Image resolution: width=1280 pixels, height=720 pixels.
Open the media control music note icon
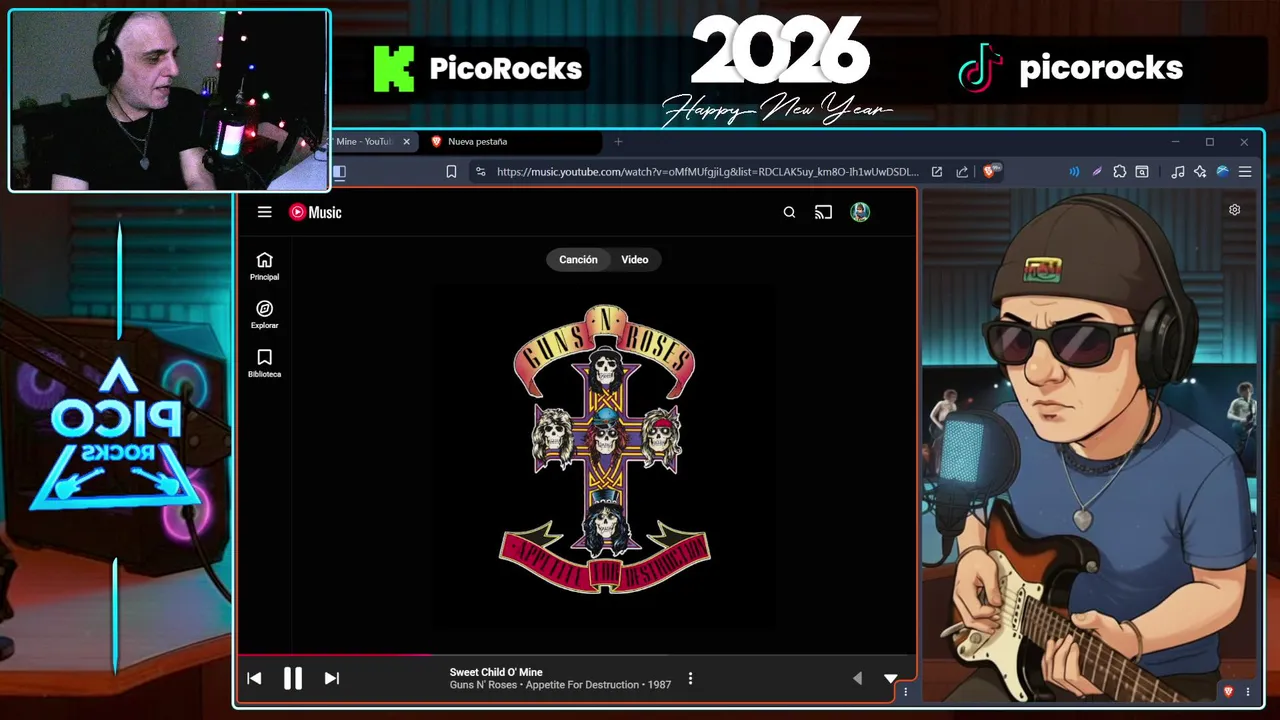[x=1178, y=172]
